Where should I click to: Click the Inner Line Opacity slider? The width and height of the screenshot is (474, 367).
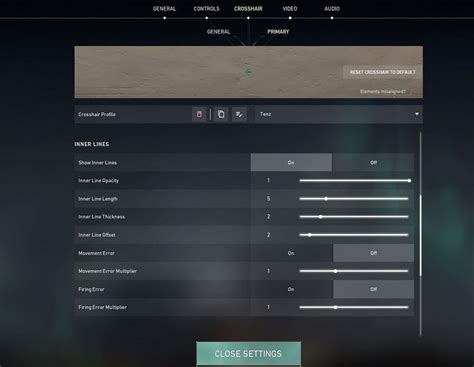click(x=354, y=181)
